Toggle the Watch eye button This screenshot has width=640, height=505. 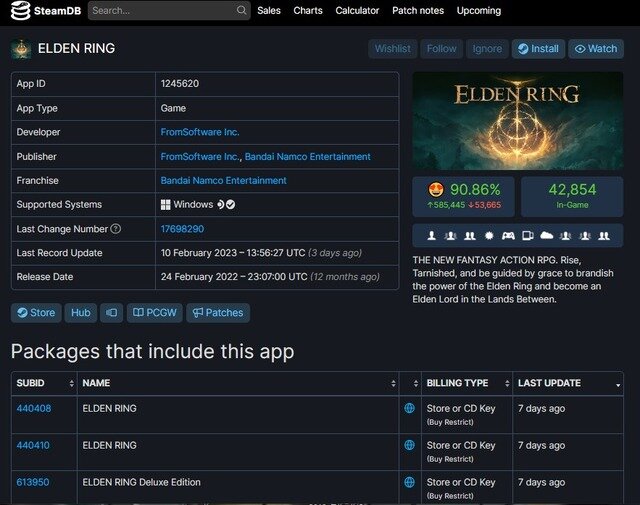click(x=596, y=49)
